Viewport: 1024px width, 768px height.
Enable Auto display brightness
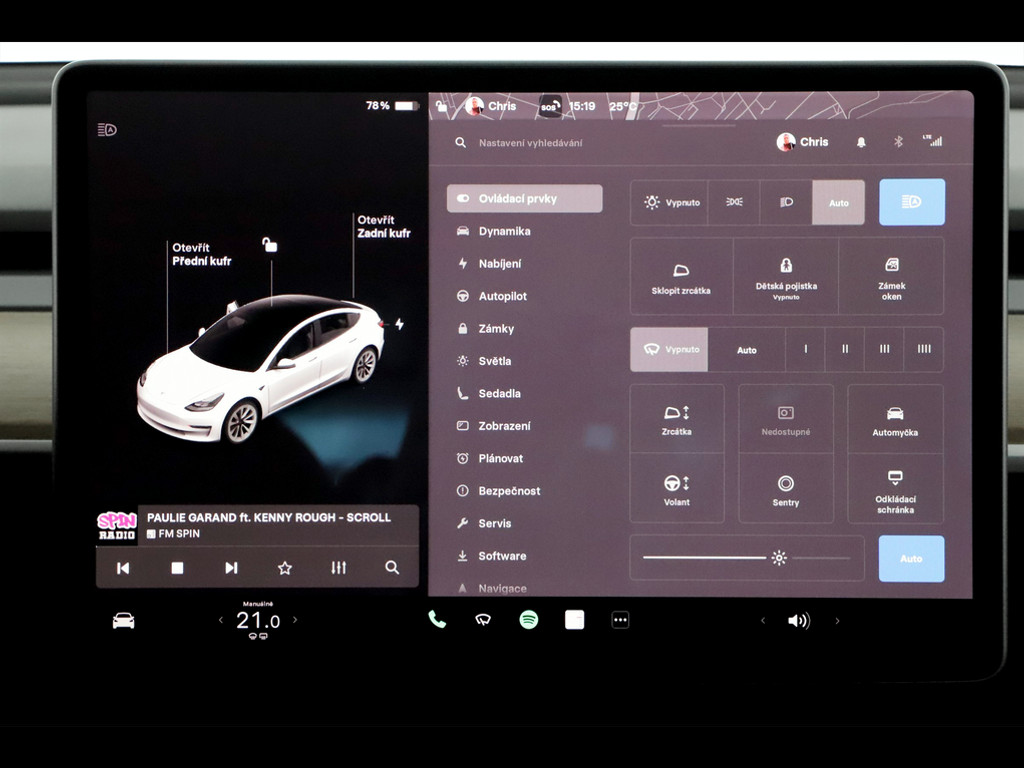(911, 558)
